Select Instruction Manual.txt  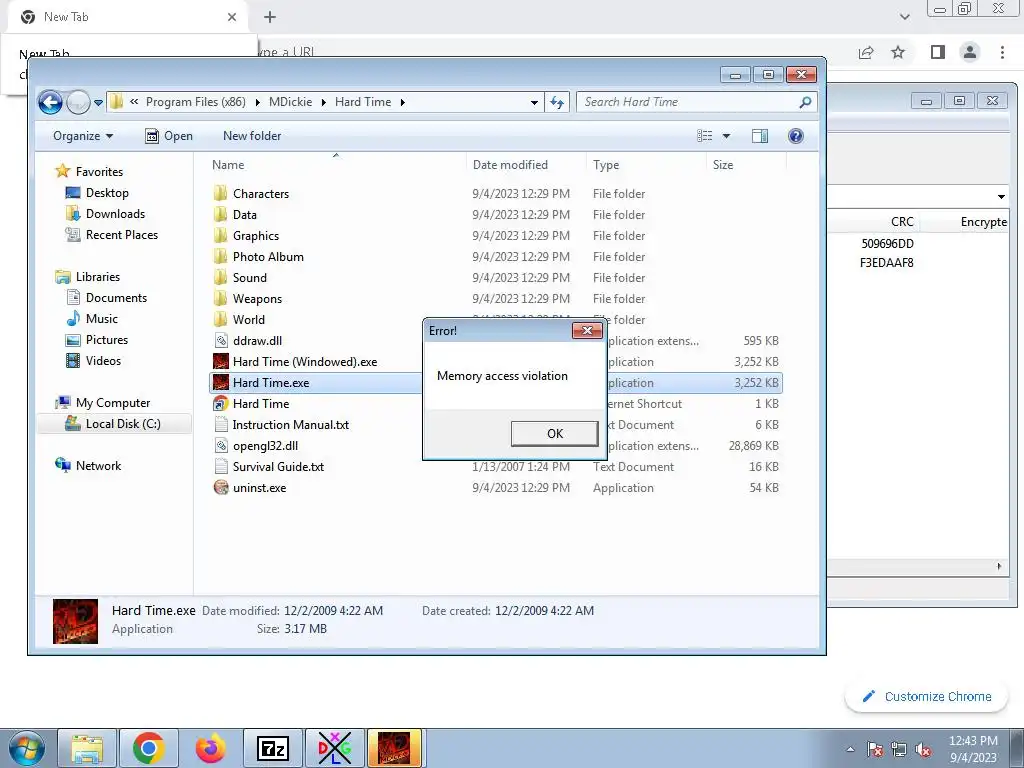(291, 424)
